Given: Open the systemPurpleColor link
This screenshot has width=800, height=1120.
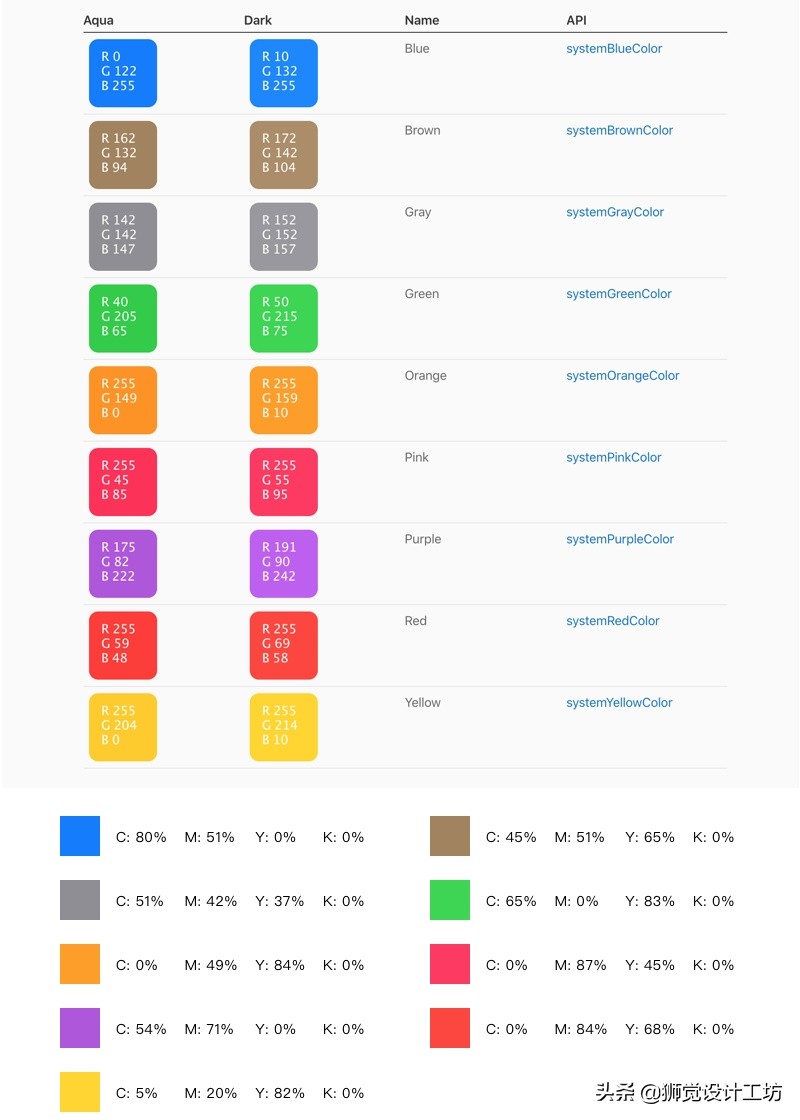Looking at the screenshot, I should click(x=620, y=540).
